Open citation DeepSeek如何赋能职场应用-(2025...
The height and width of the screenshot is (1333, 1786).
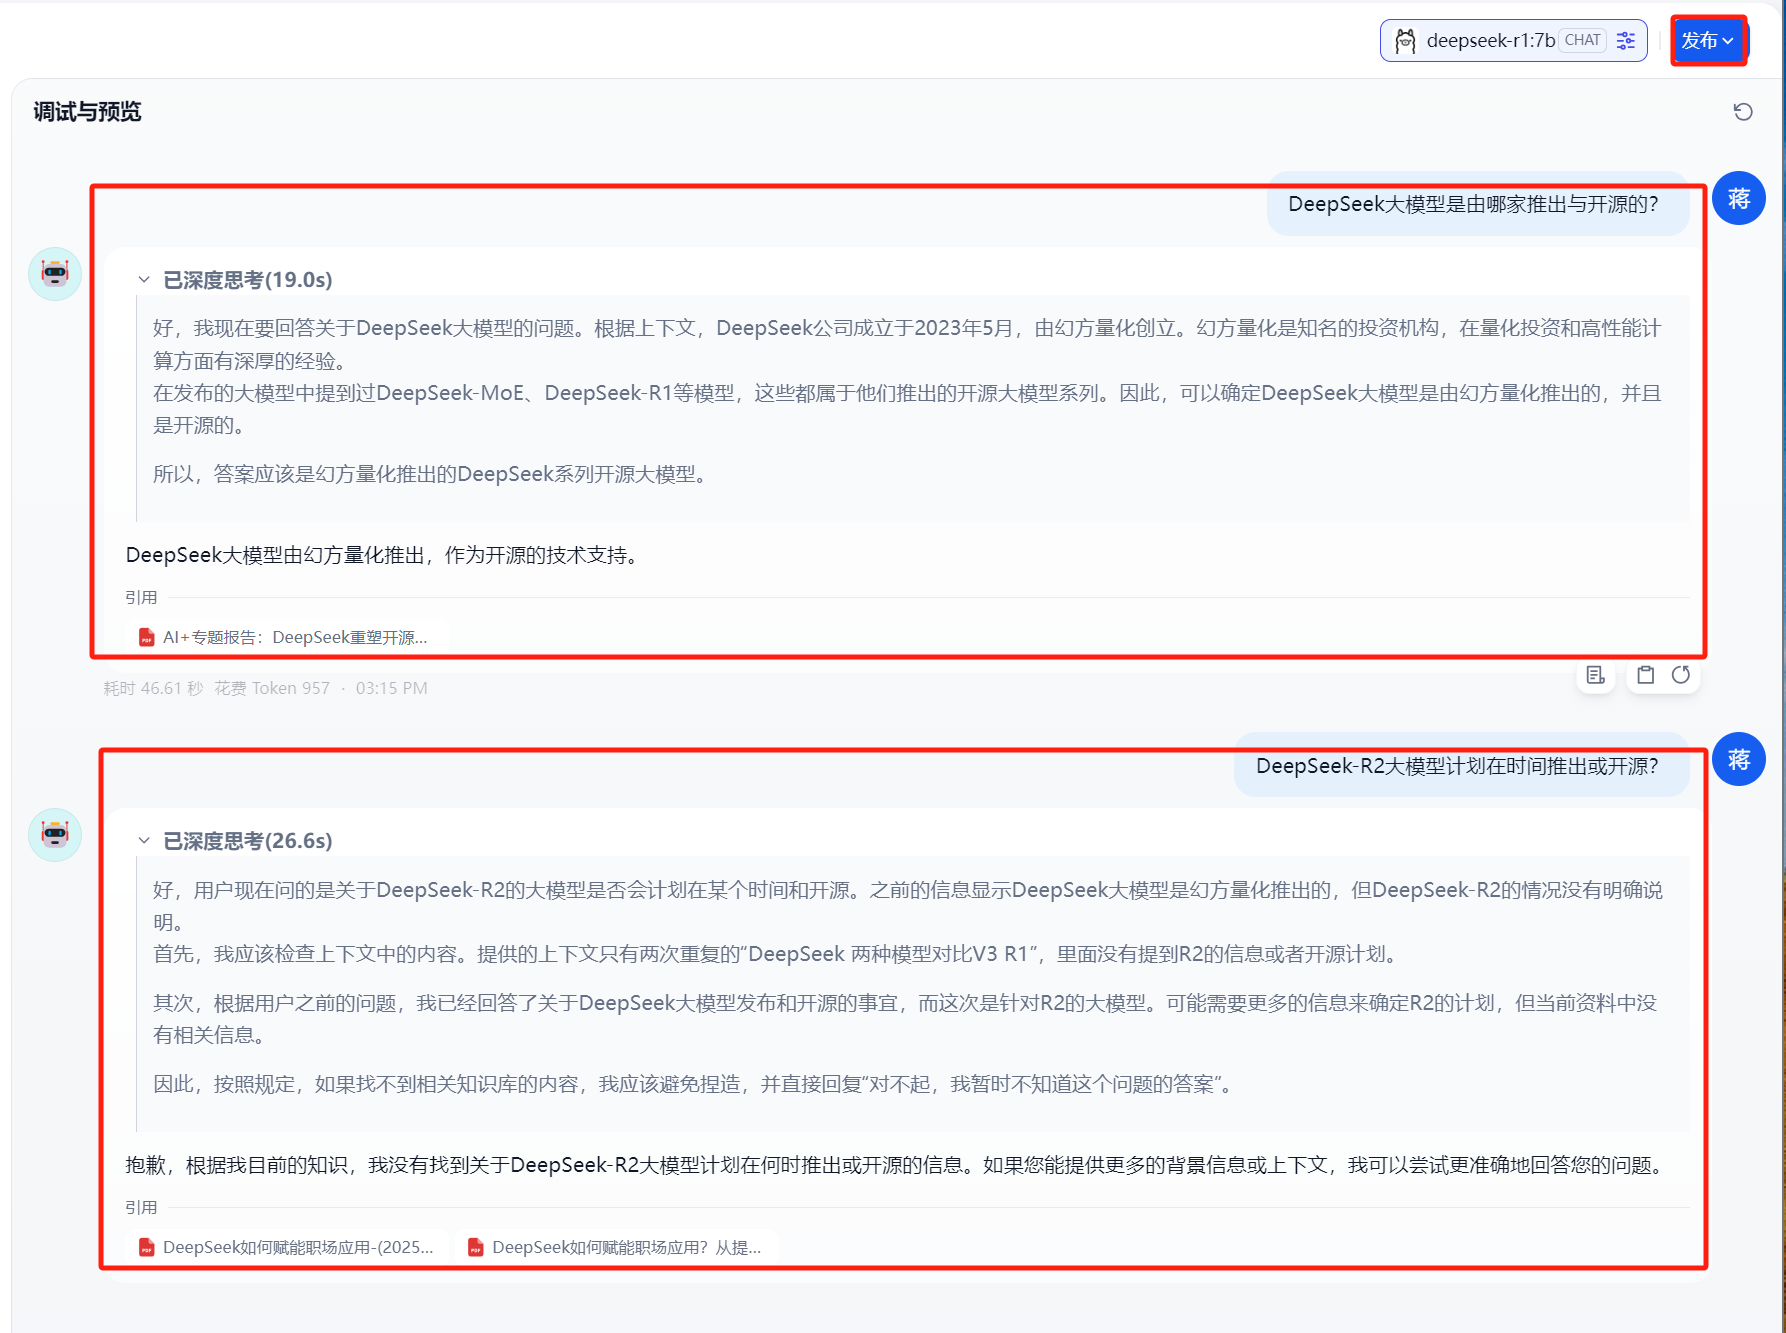pos(287,1247)
